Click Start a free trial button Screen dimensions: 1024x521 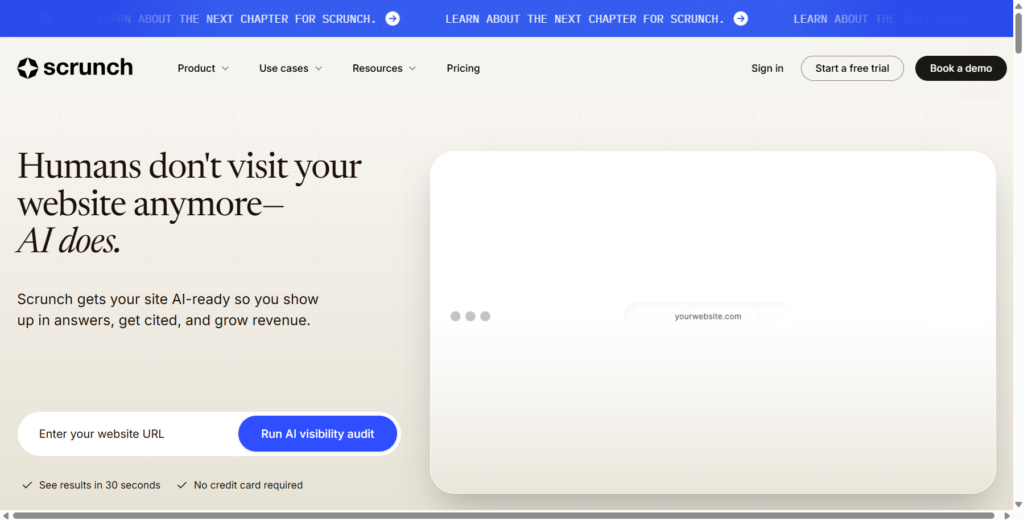[852, 68]
